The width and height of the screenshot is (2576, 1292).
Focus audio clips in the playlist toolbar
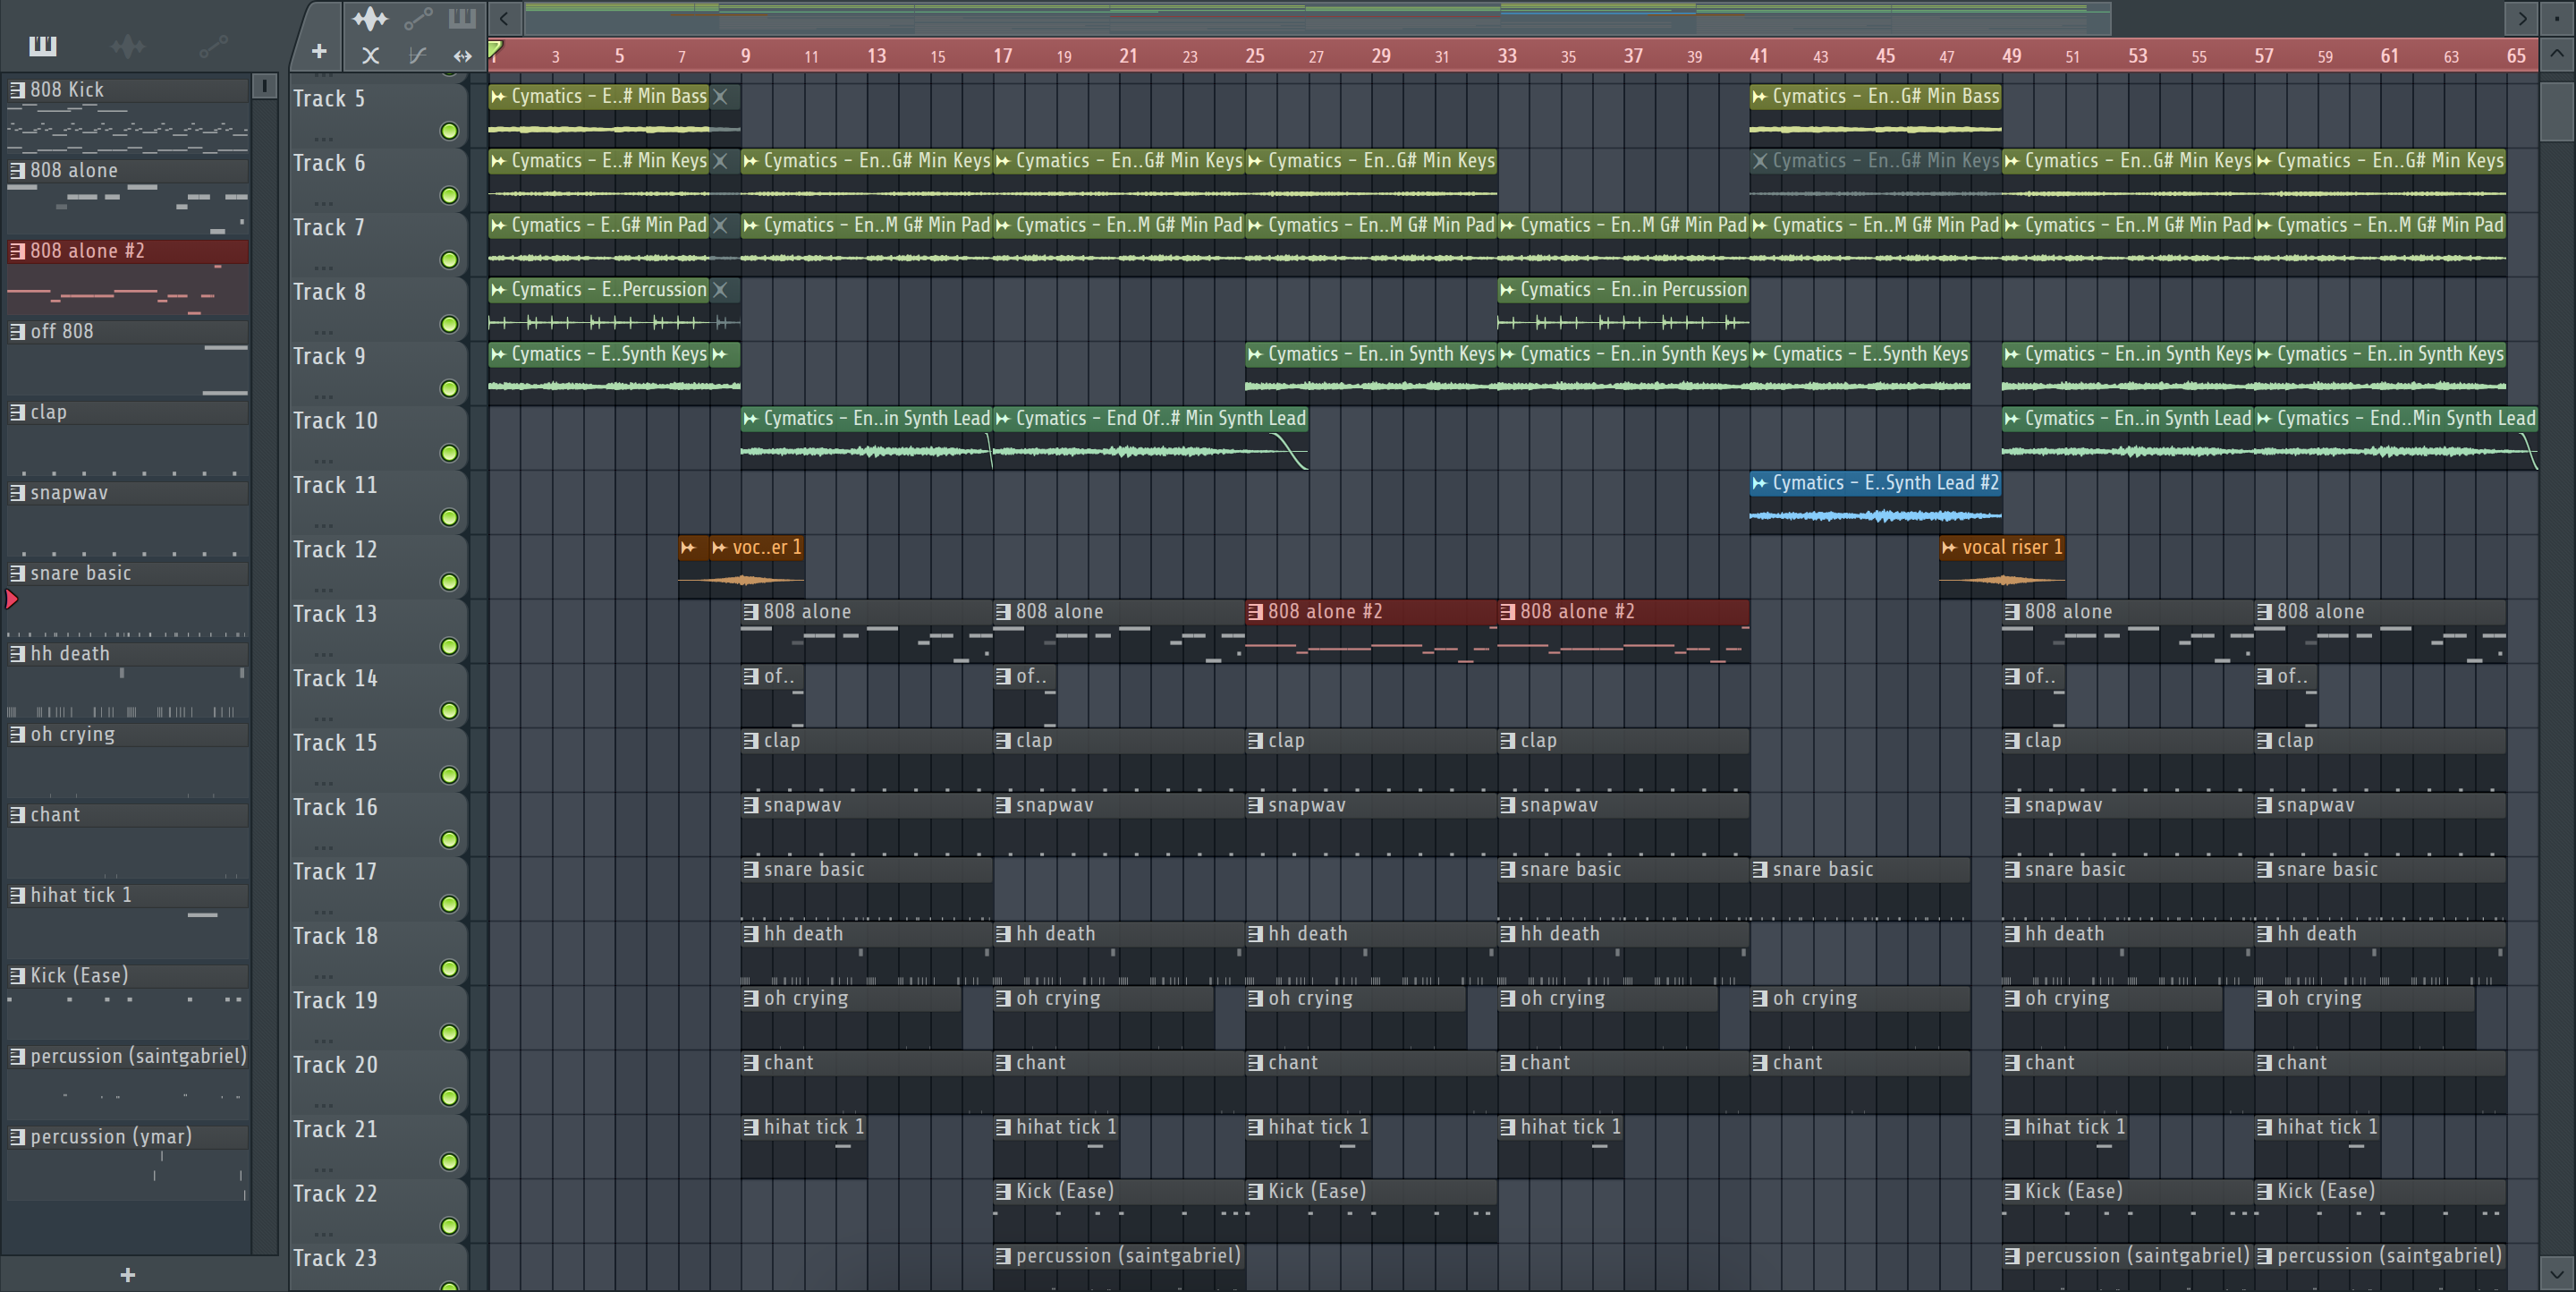tap(370, 18)
